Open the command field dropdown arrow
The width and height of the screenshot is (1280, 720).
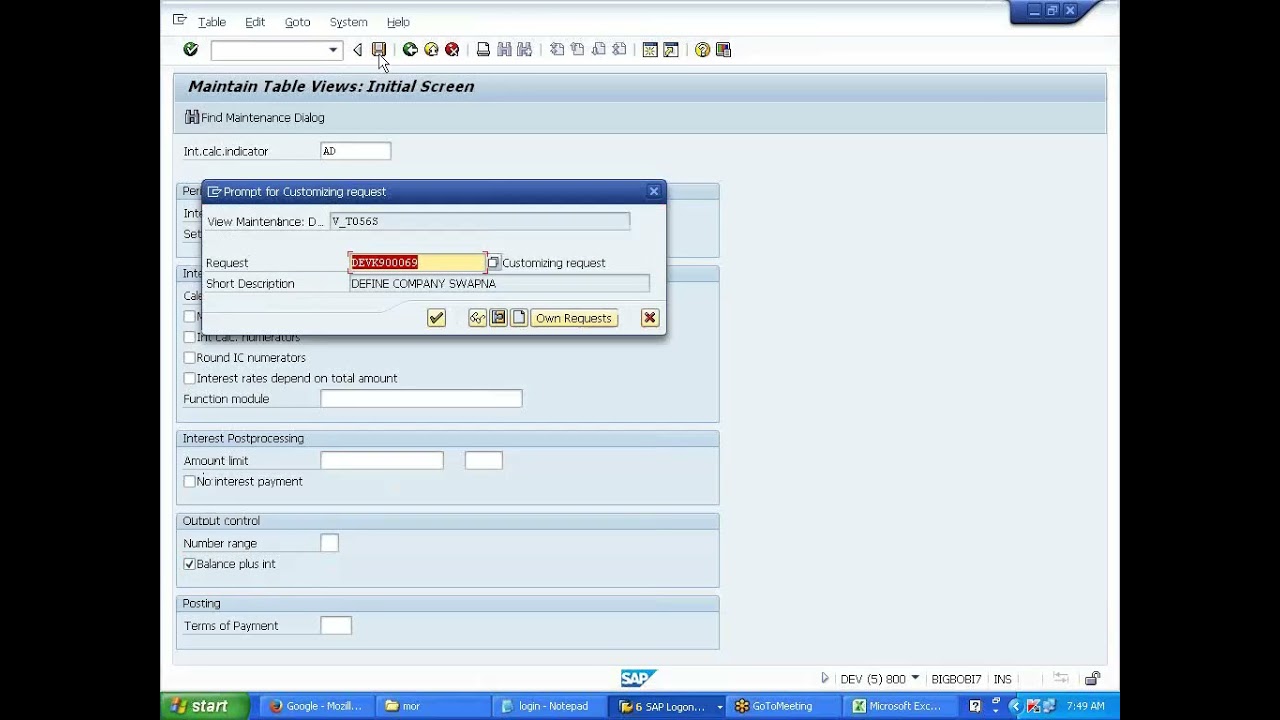333,50
